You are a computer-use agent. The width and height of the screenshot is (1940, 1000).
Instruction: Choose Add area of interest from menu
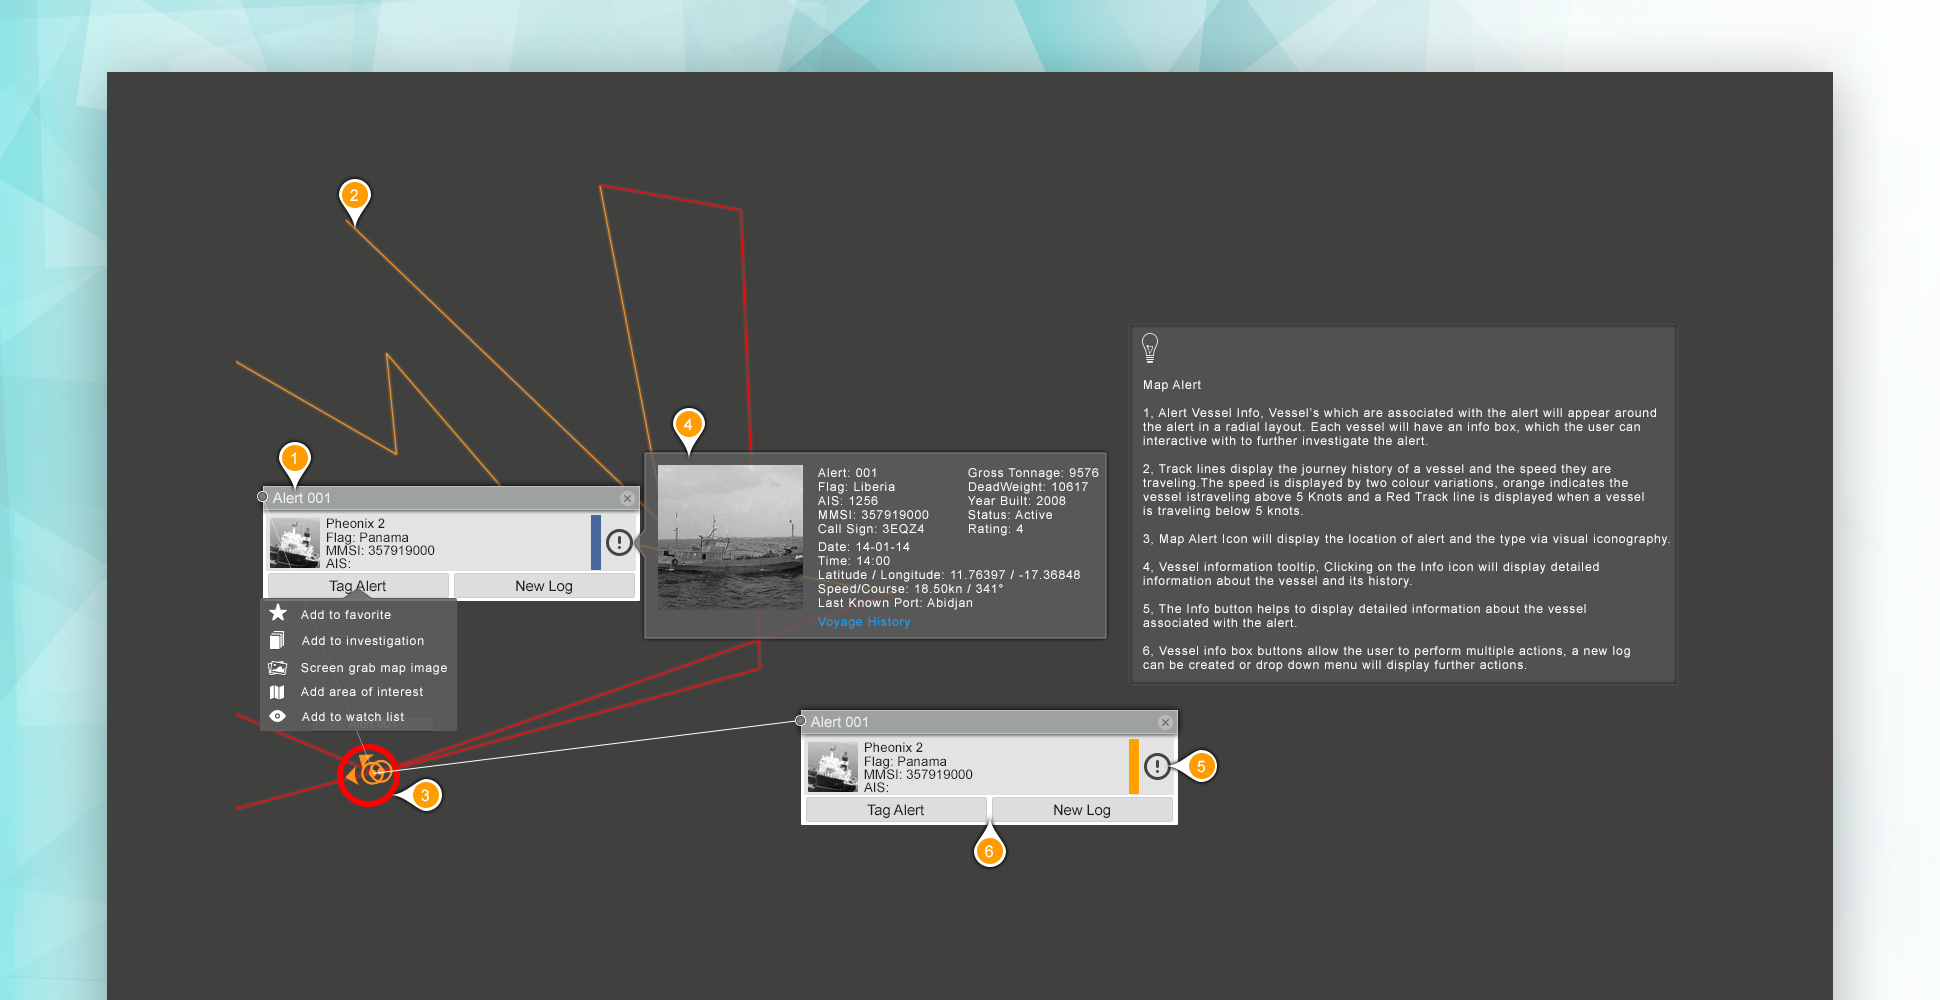tap(361, 692)
